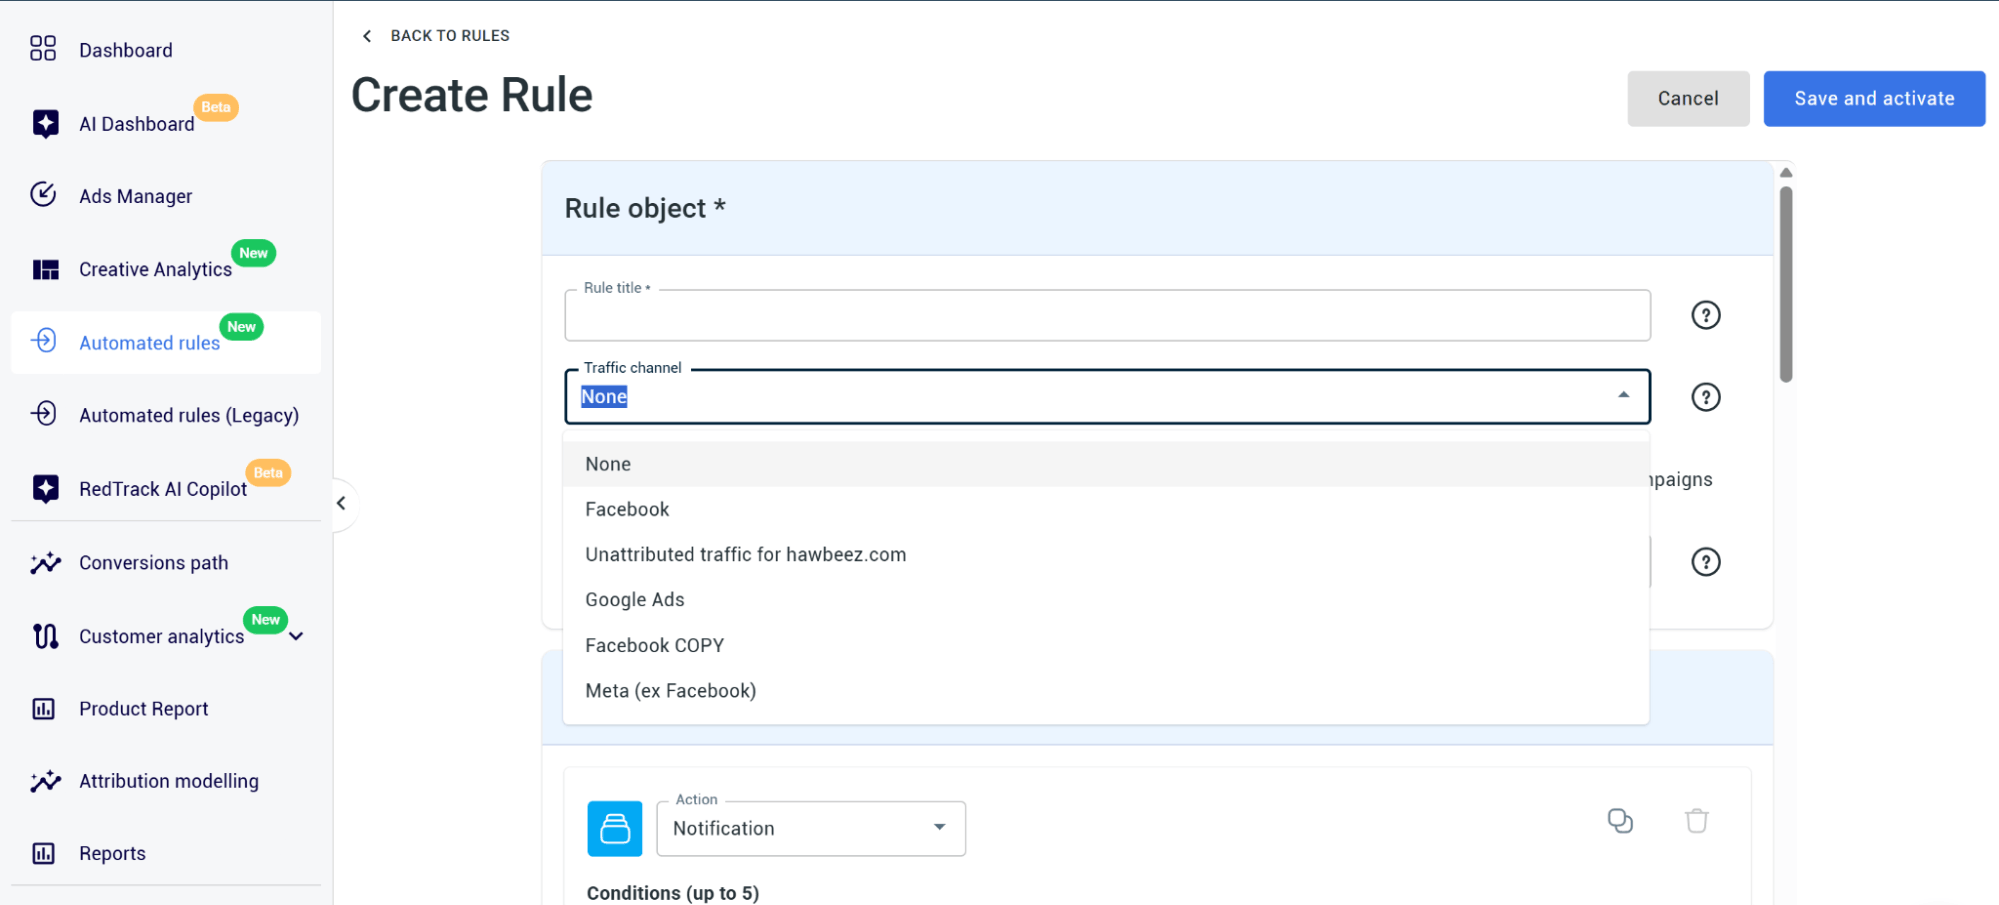Go to Conversions path
The width and height of the screenshot is (1999, 905).
tap(154, 563)
